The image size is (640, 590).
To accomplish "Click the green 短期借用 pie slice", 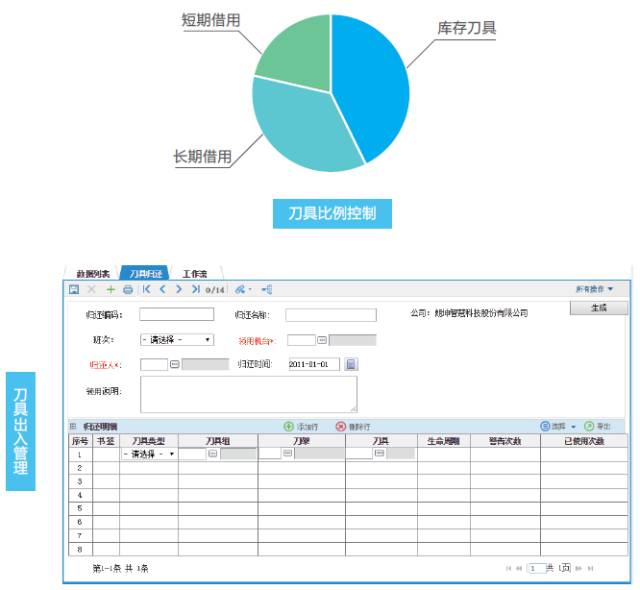I will tap(300, 53).
